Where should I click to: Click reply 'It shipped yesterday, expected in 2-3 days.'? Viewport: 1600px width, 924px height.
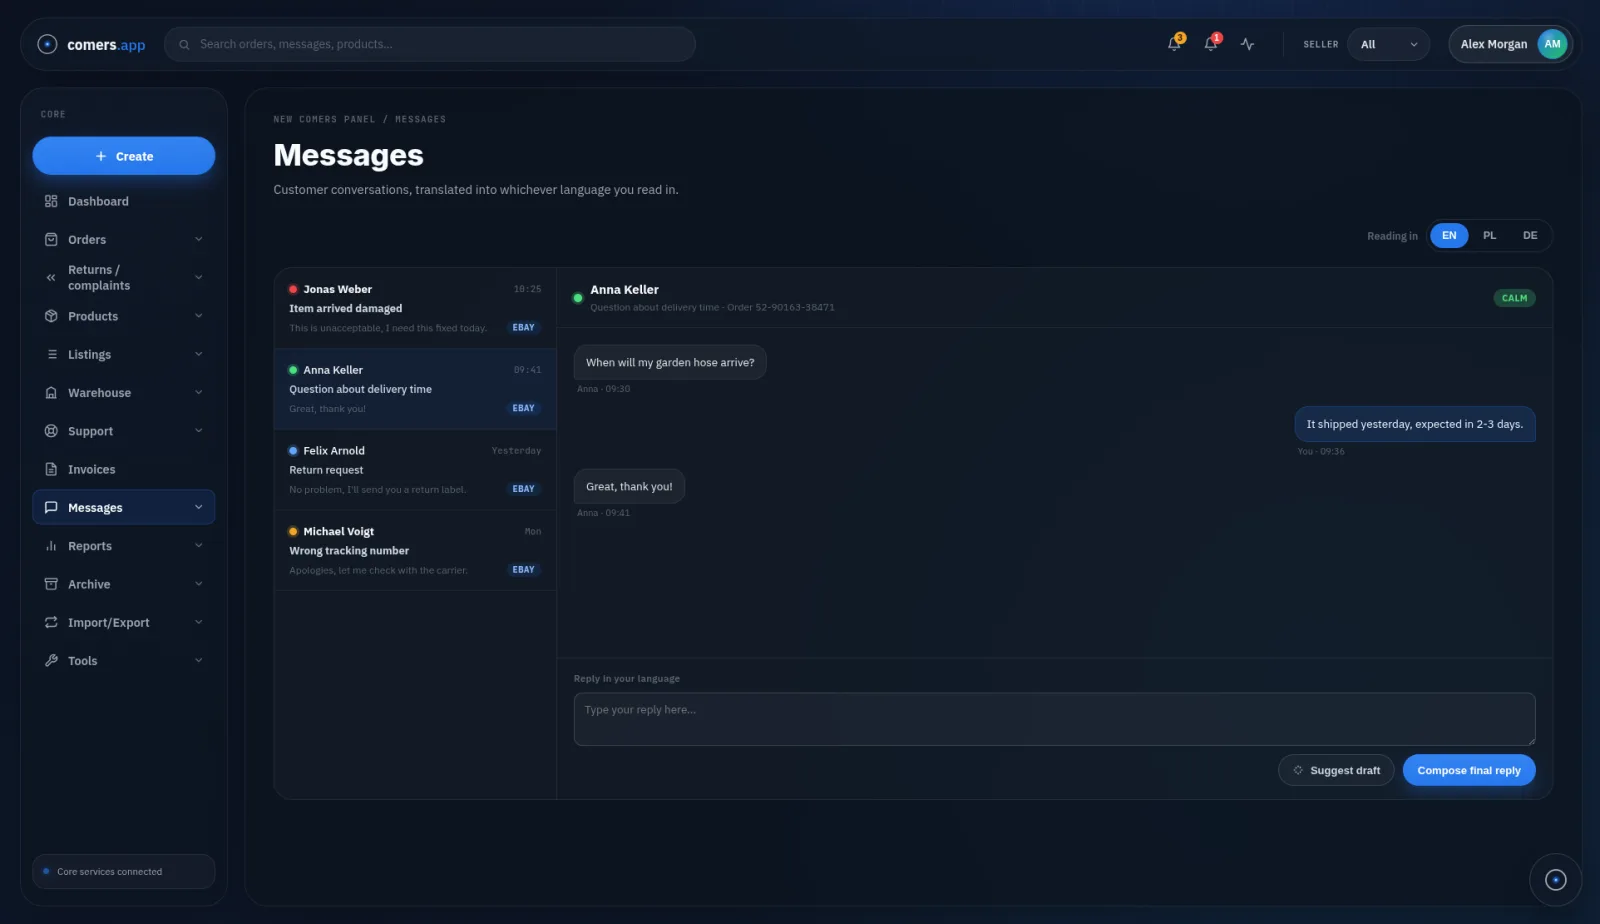click(1415, 424)
